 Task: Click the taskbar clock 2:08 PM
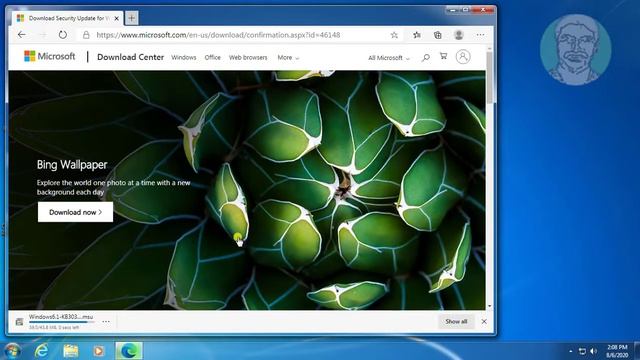[617, 351]
